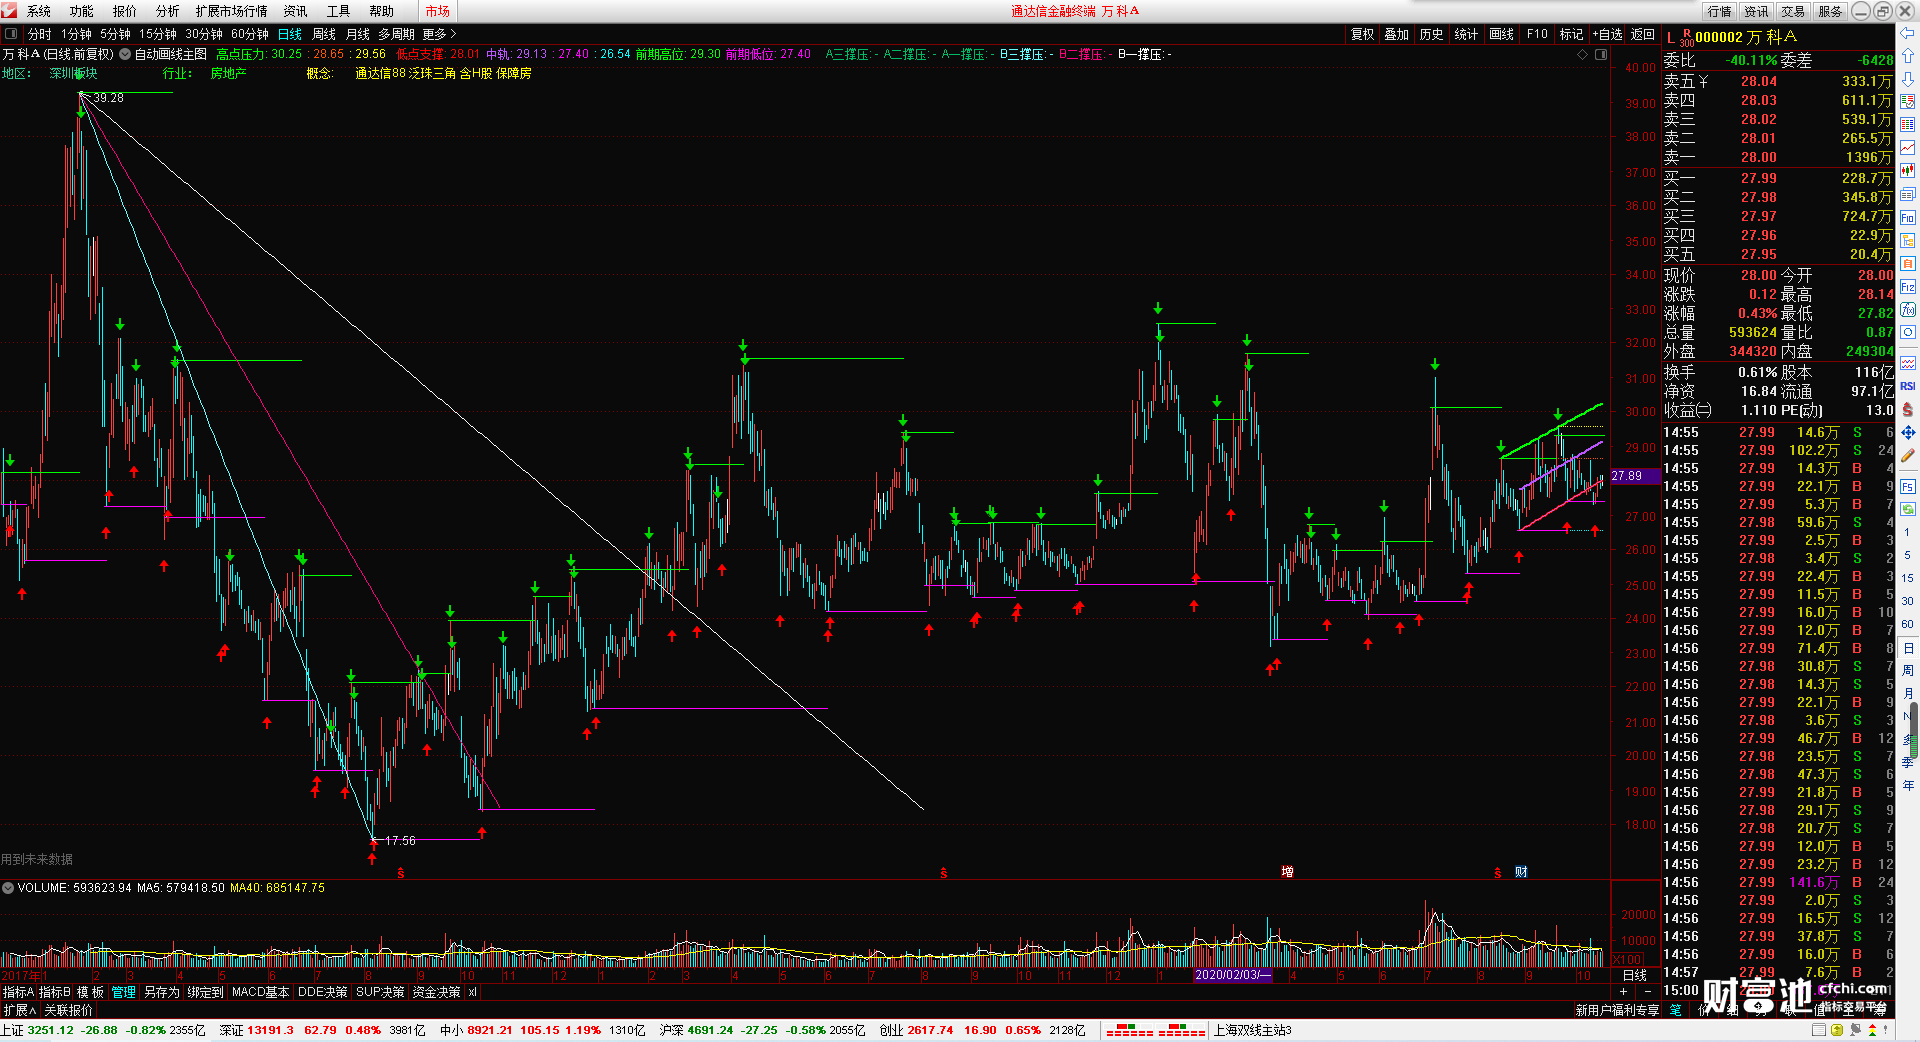Click the down arrow icon in right sidebar
This screenshot has height=1042, width=1920.
(x=1908, y=78)
